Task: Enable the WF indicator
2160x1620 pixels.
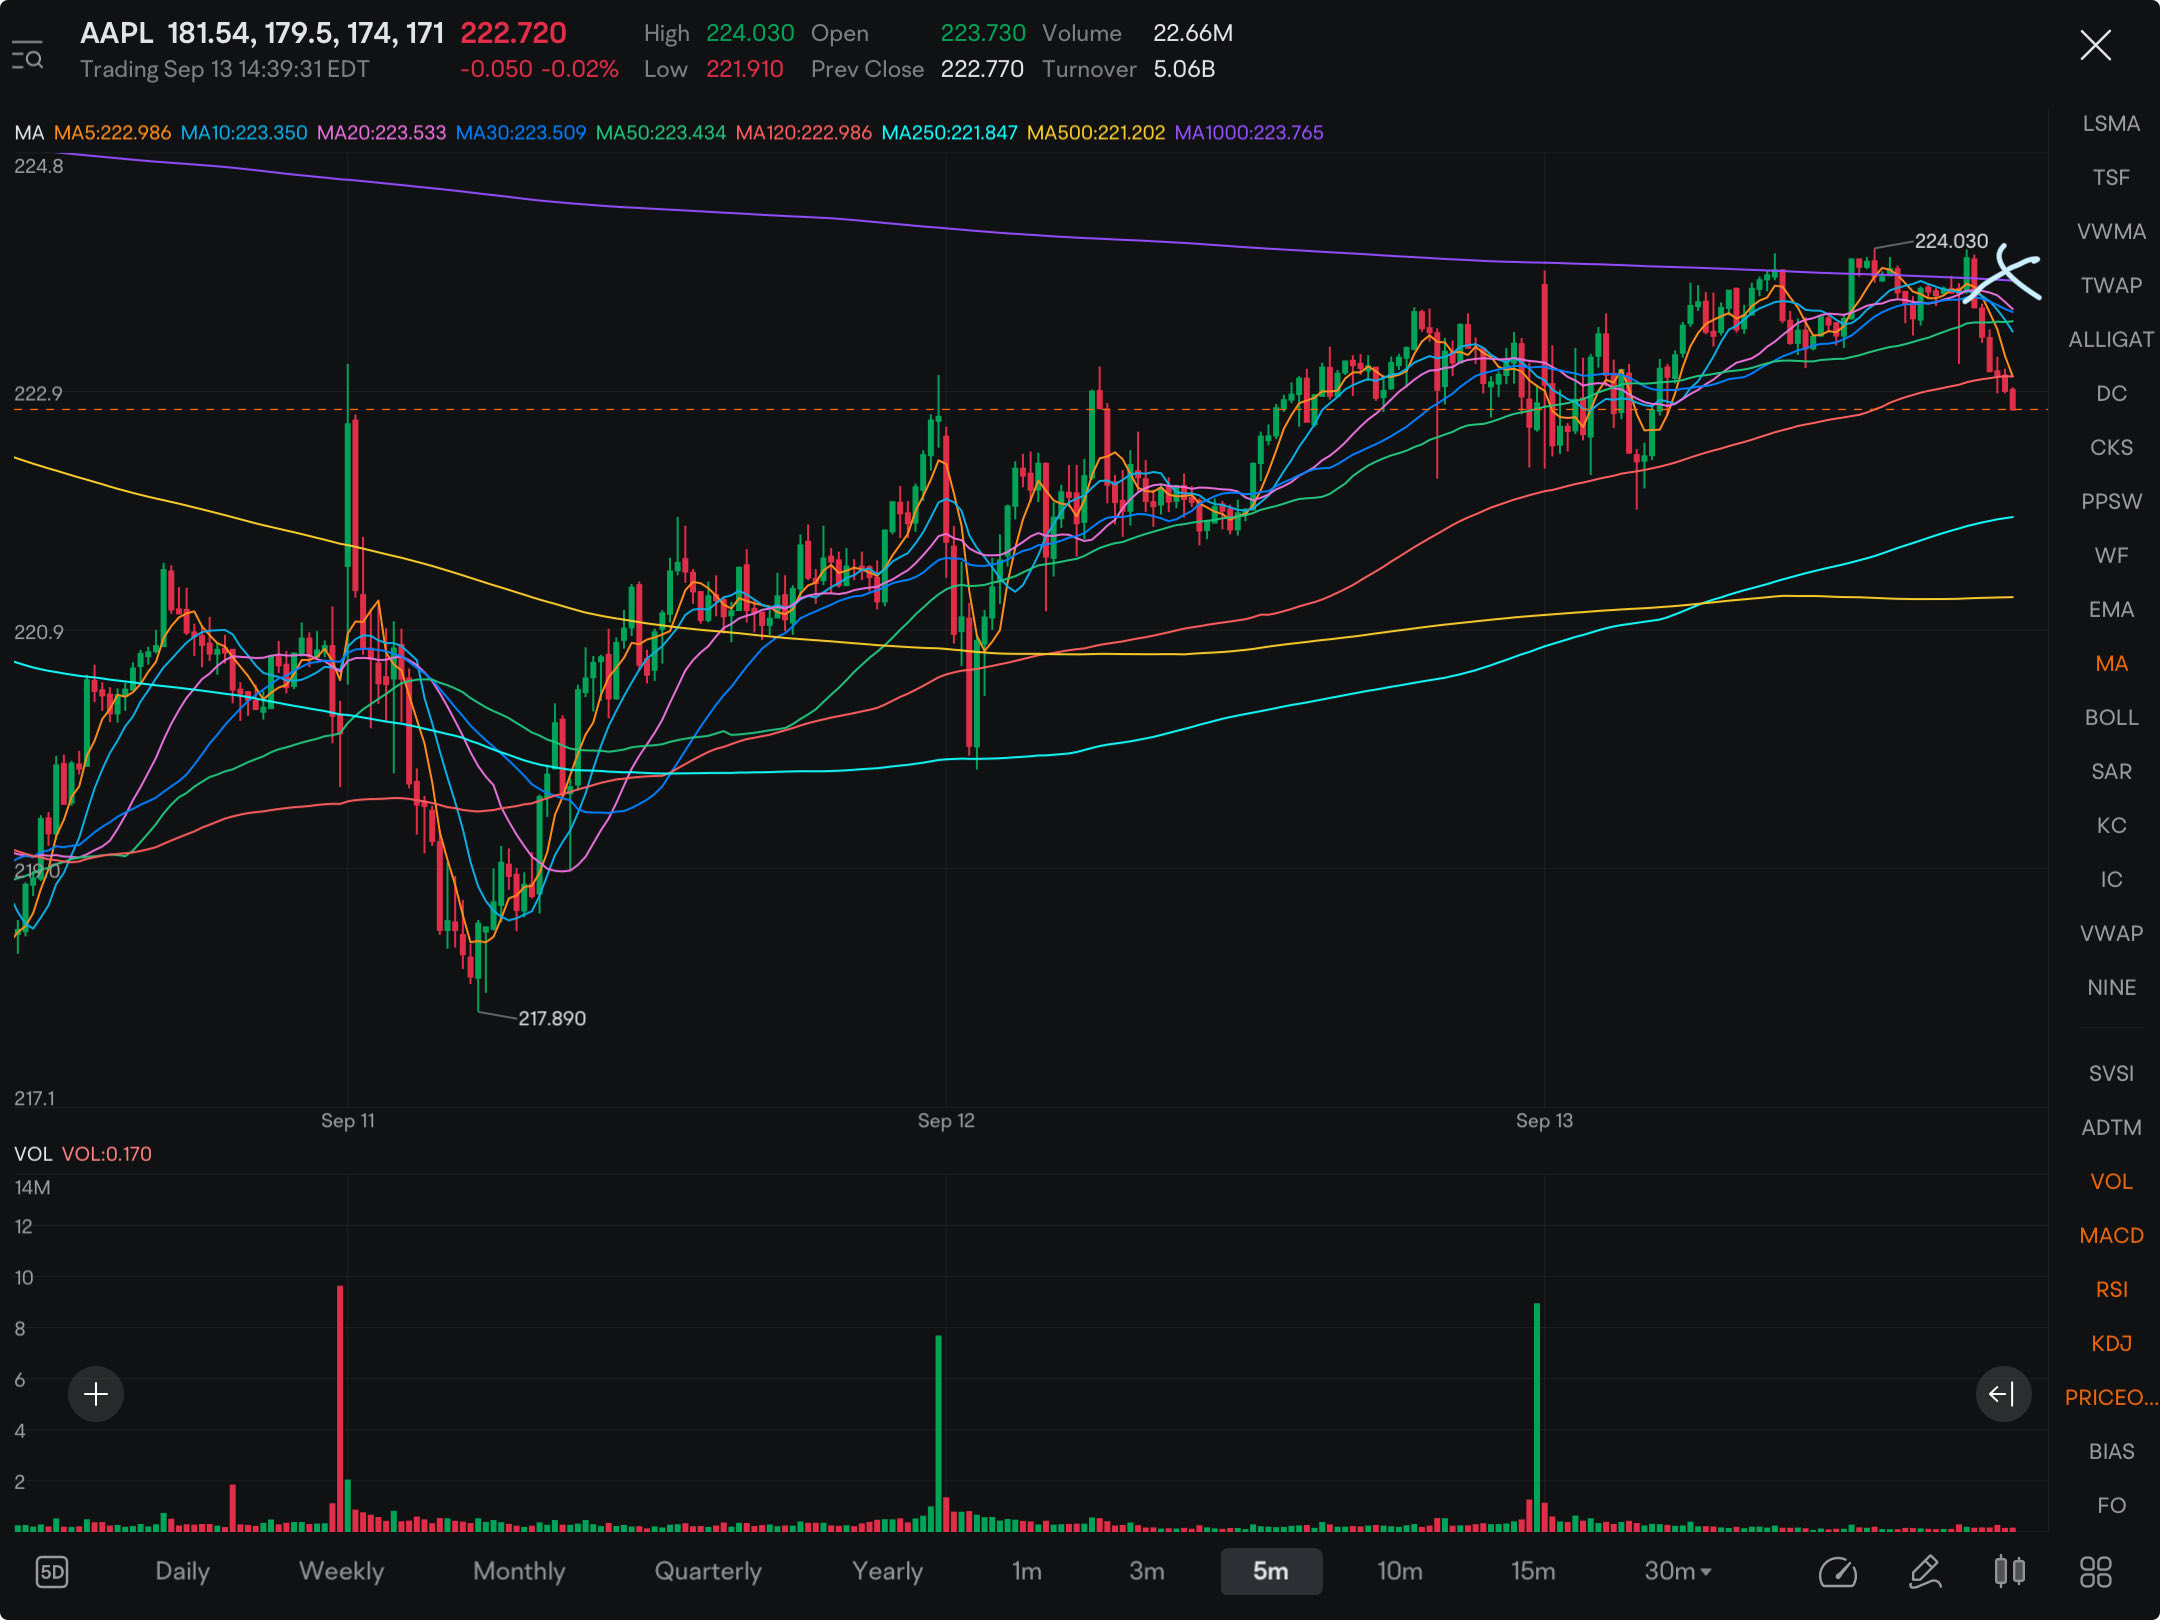Action: point(2111,555)
